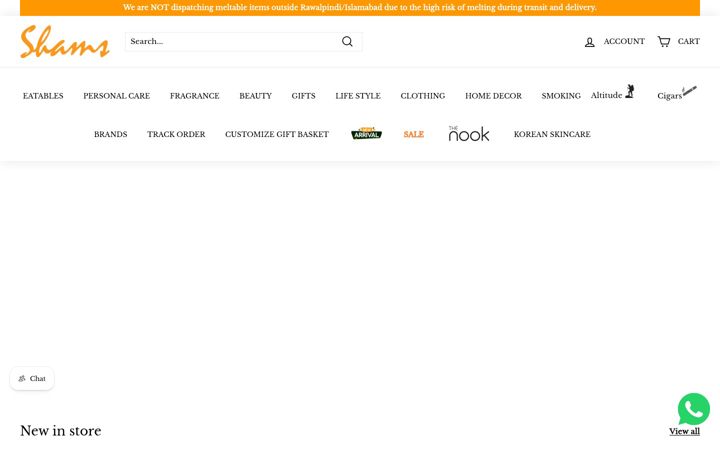Open the account user icon
720x450 pixels.
tap(590, 42)
